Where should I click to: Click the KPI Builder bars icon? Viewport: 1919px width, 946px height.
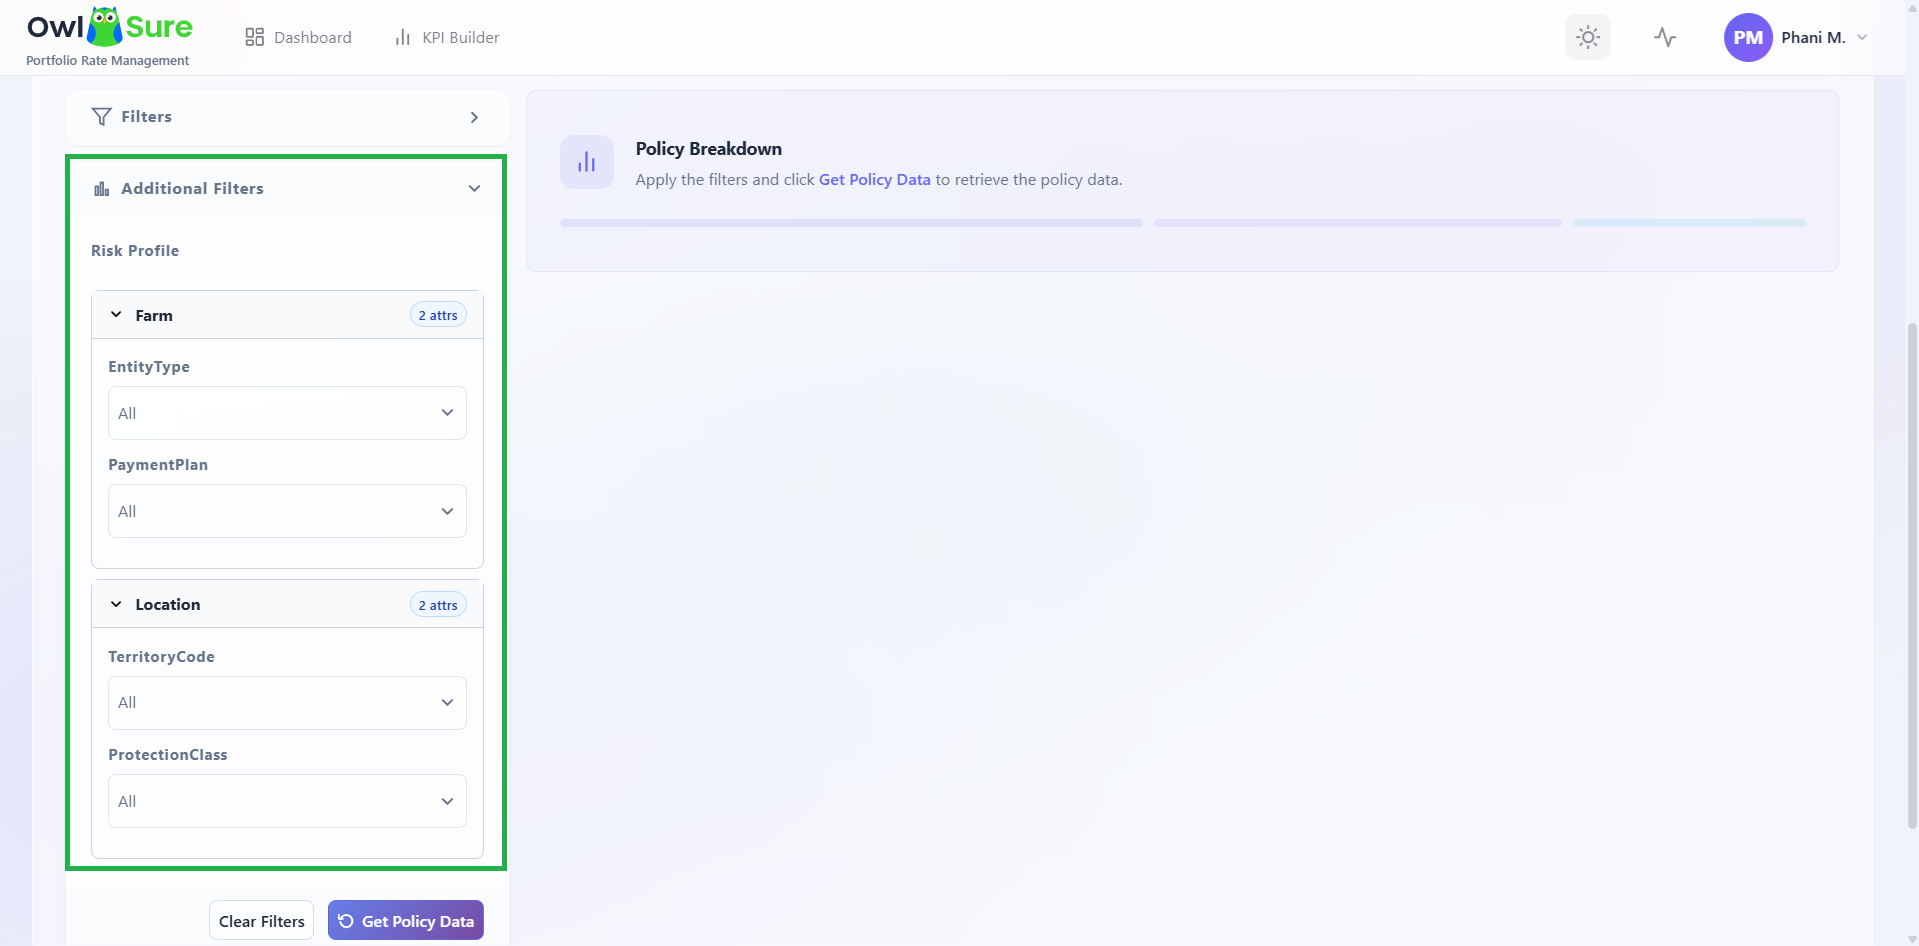click(x=403, y=37)
